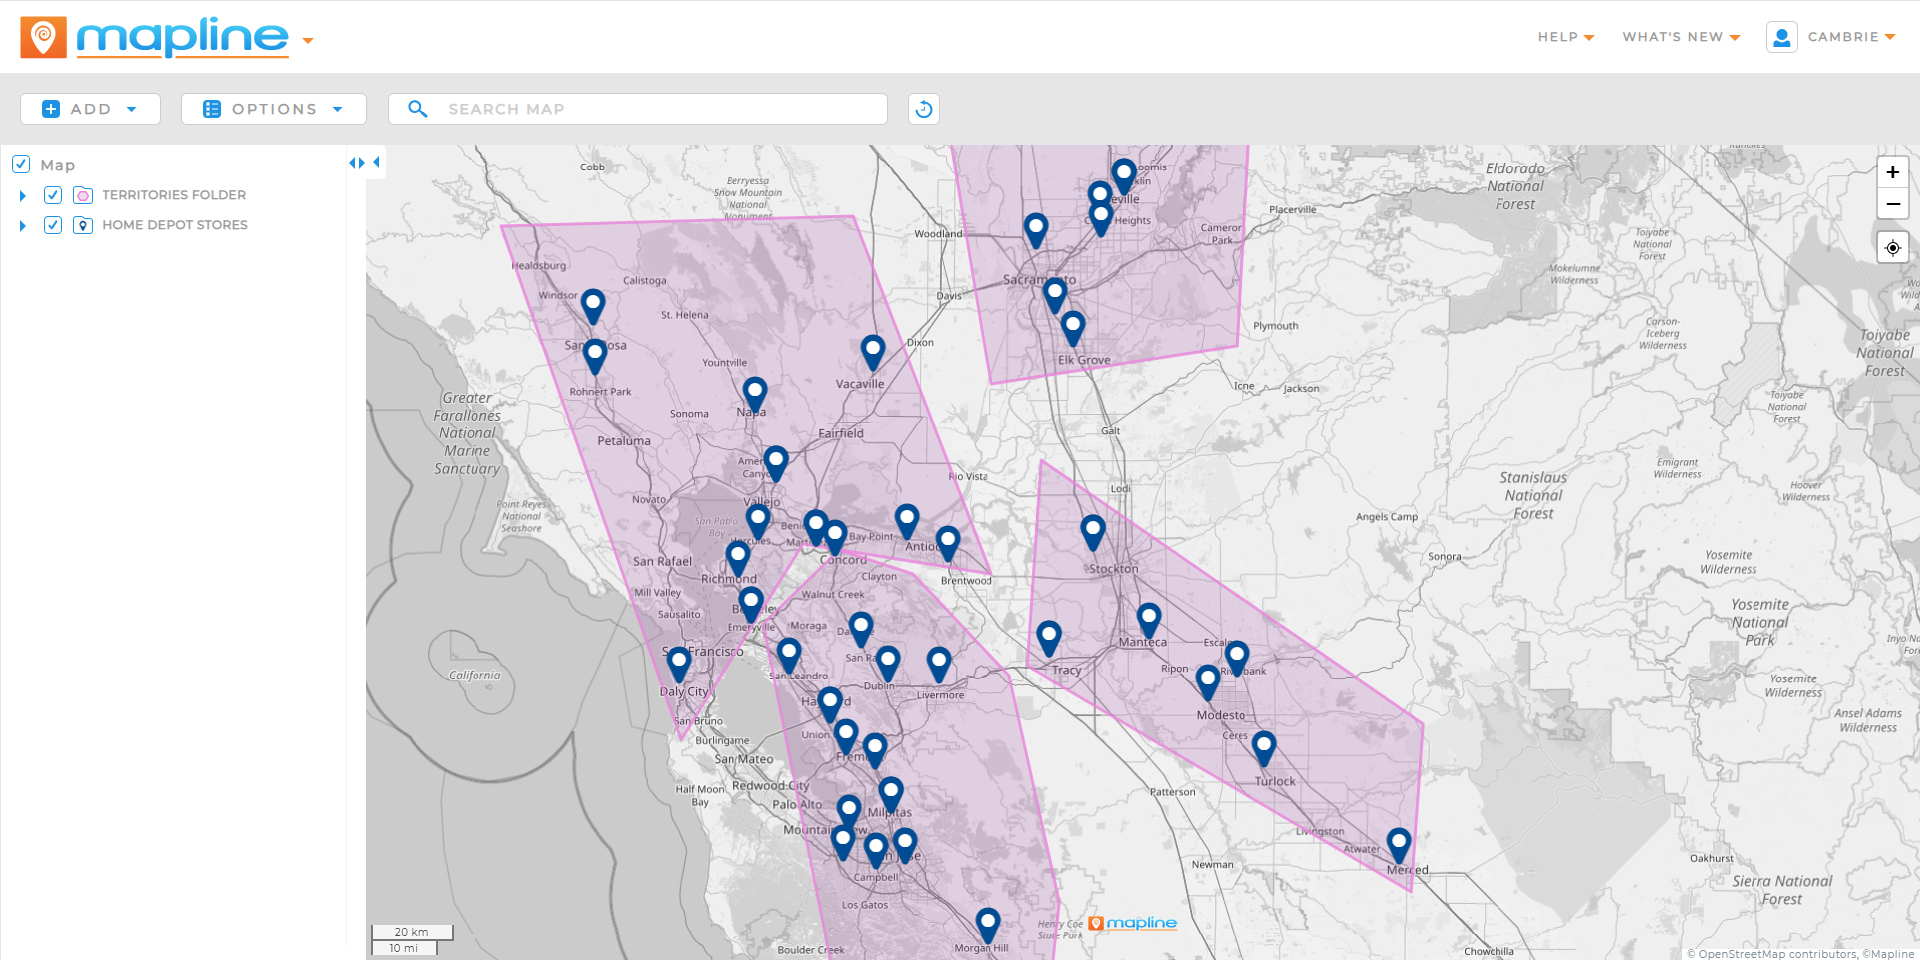Click the search magnifier icon
The width and height of the screenshot is (1920, 960).
click(418, 109)
